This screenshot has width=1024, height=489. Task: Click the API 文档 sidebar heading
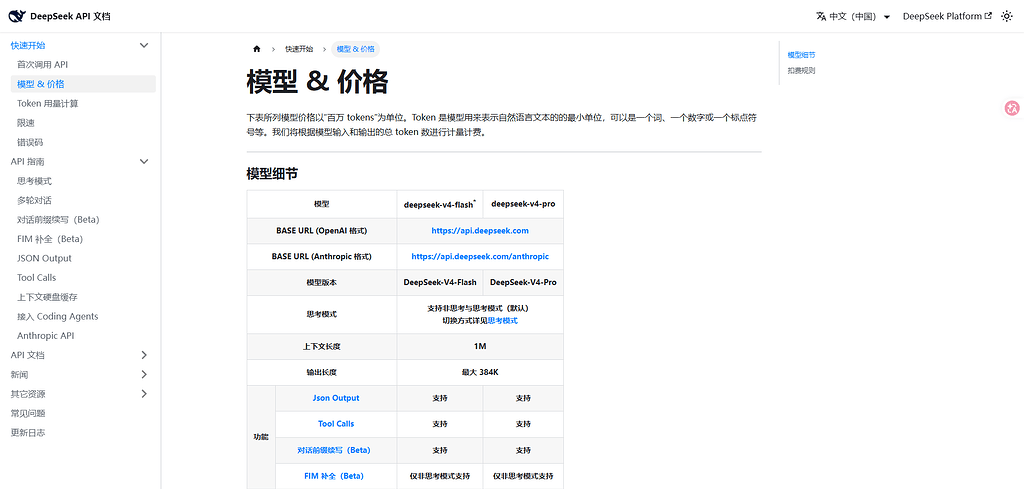[x=27, y=355]
